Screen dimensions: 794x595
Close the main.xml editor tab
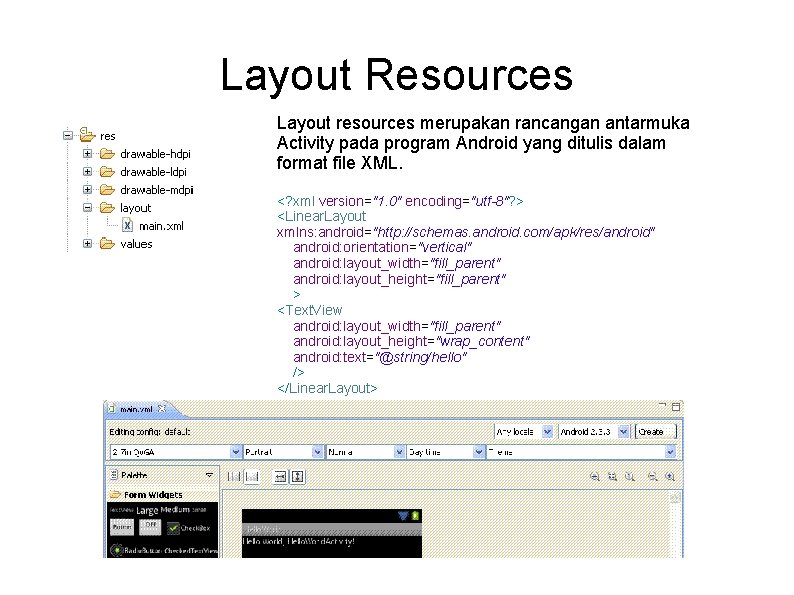162,408
